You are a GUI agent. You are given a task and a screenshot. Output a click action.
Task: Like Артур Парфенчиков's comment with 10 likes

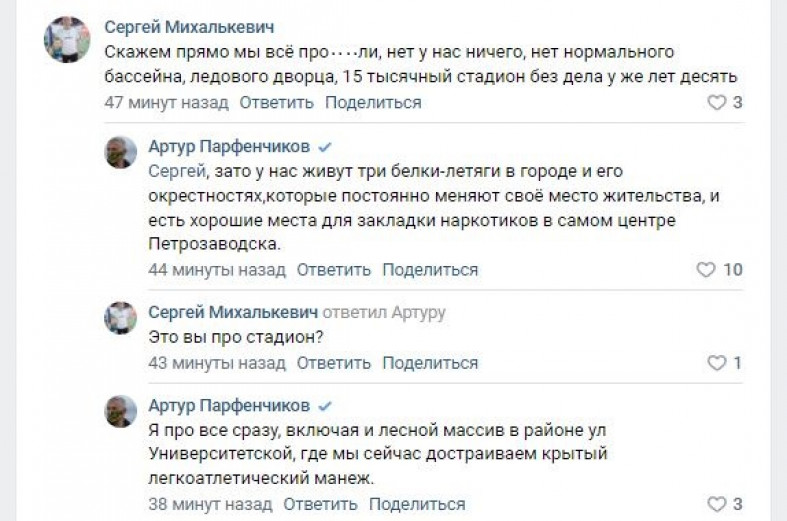click(706, 270)
